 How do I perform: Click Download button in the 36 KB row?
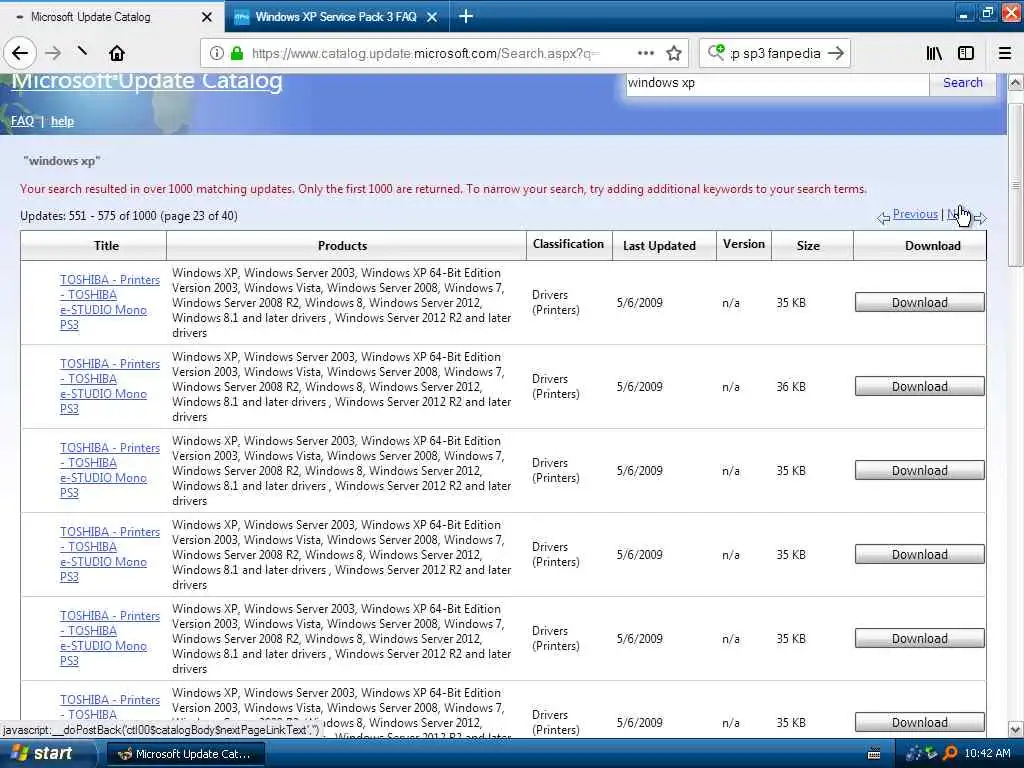pos(920,387)
